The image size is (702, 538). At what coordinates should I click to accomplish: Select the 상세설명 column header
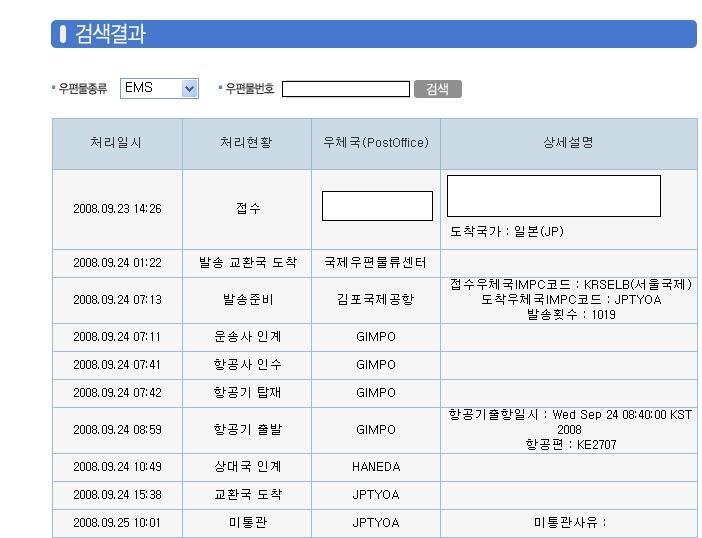pos(569,142)
